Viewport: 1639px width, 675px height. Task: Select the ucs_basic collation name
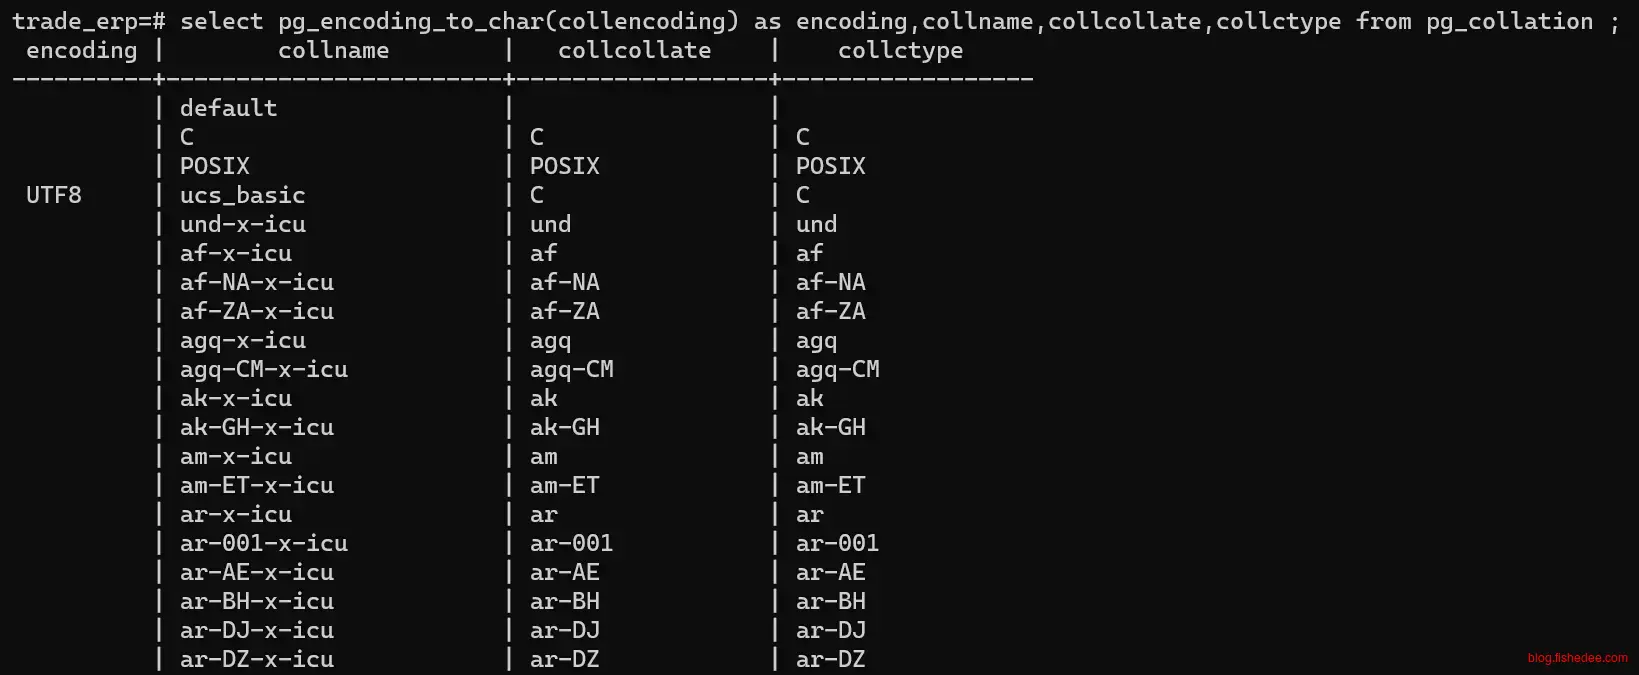pos(242,195)
